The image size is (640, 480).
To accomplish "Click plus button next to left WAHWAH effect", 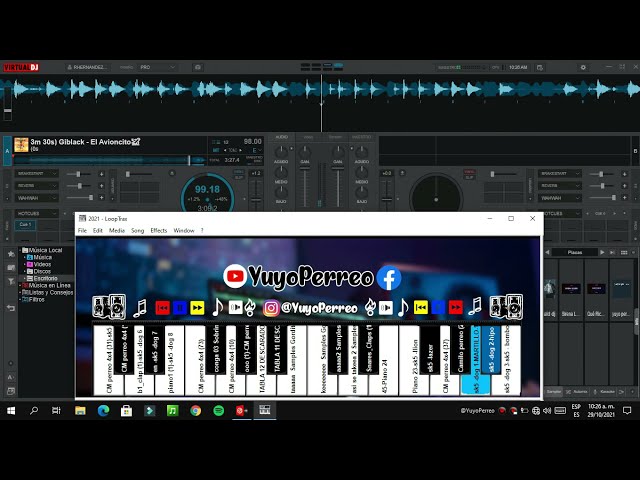I will 101,198.
